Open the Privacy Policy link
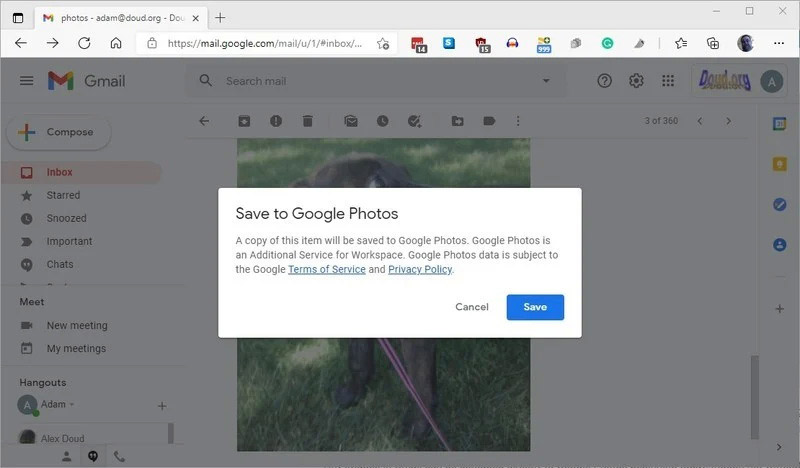Image resolution: width=800 pixels, height=468 pixels. (420, 269)
